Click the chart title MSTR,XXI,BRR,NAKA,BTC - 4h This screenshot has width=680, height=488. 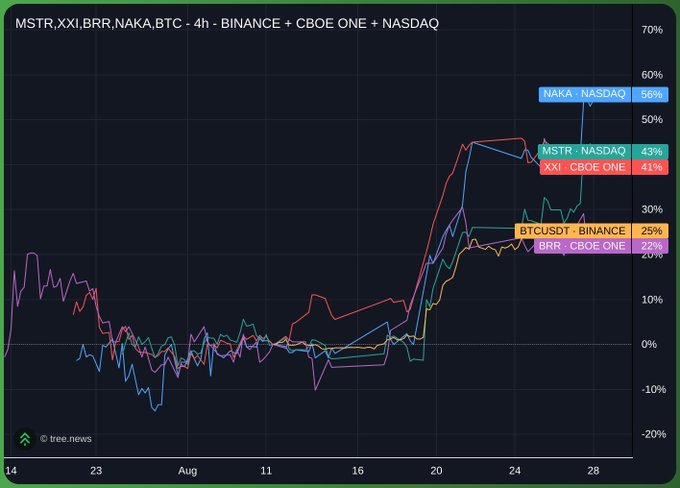point(227,23)
